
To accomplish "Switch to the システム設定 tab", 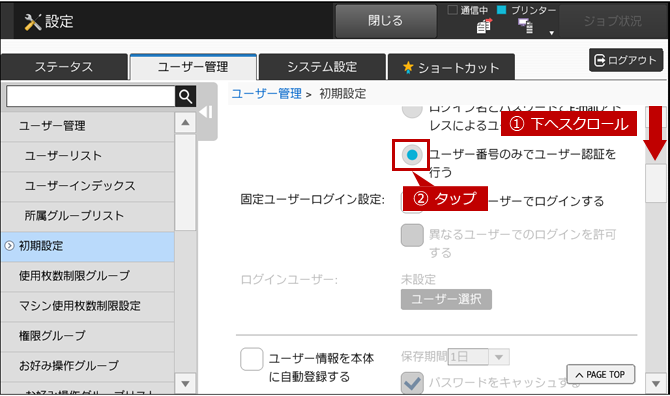I will pos(322,67).
